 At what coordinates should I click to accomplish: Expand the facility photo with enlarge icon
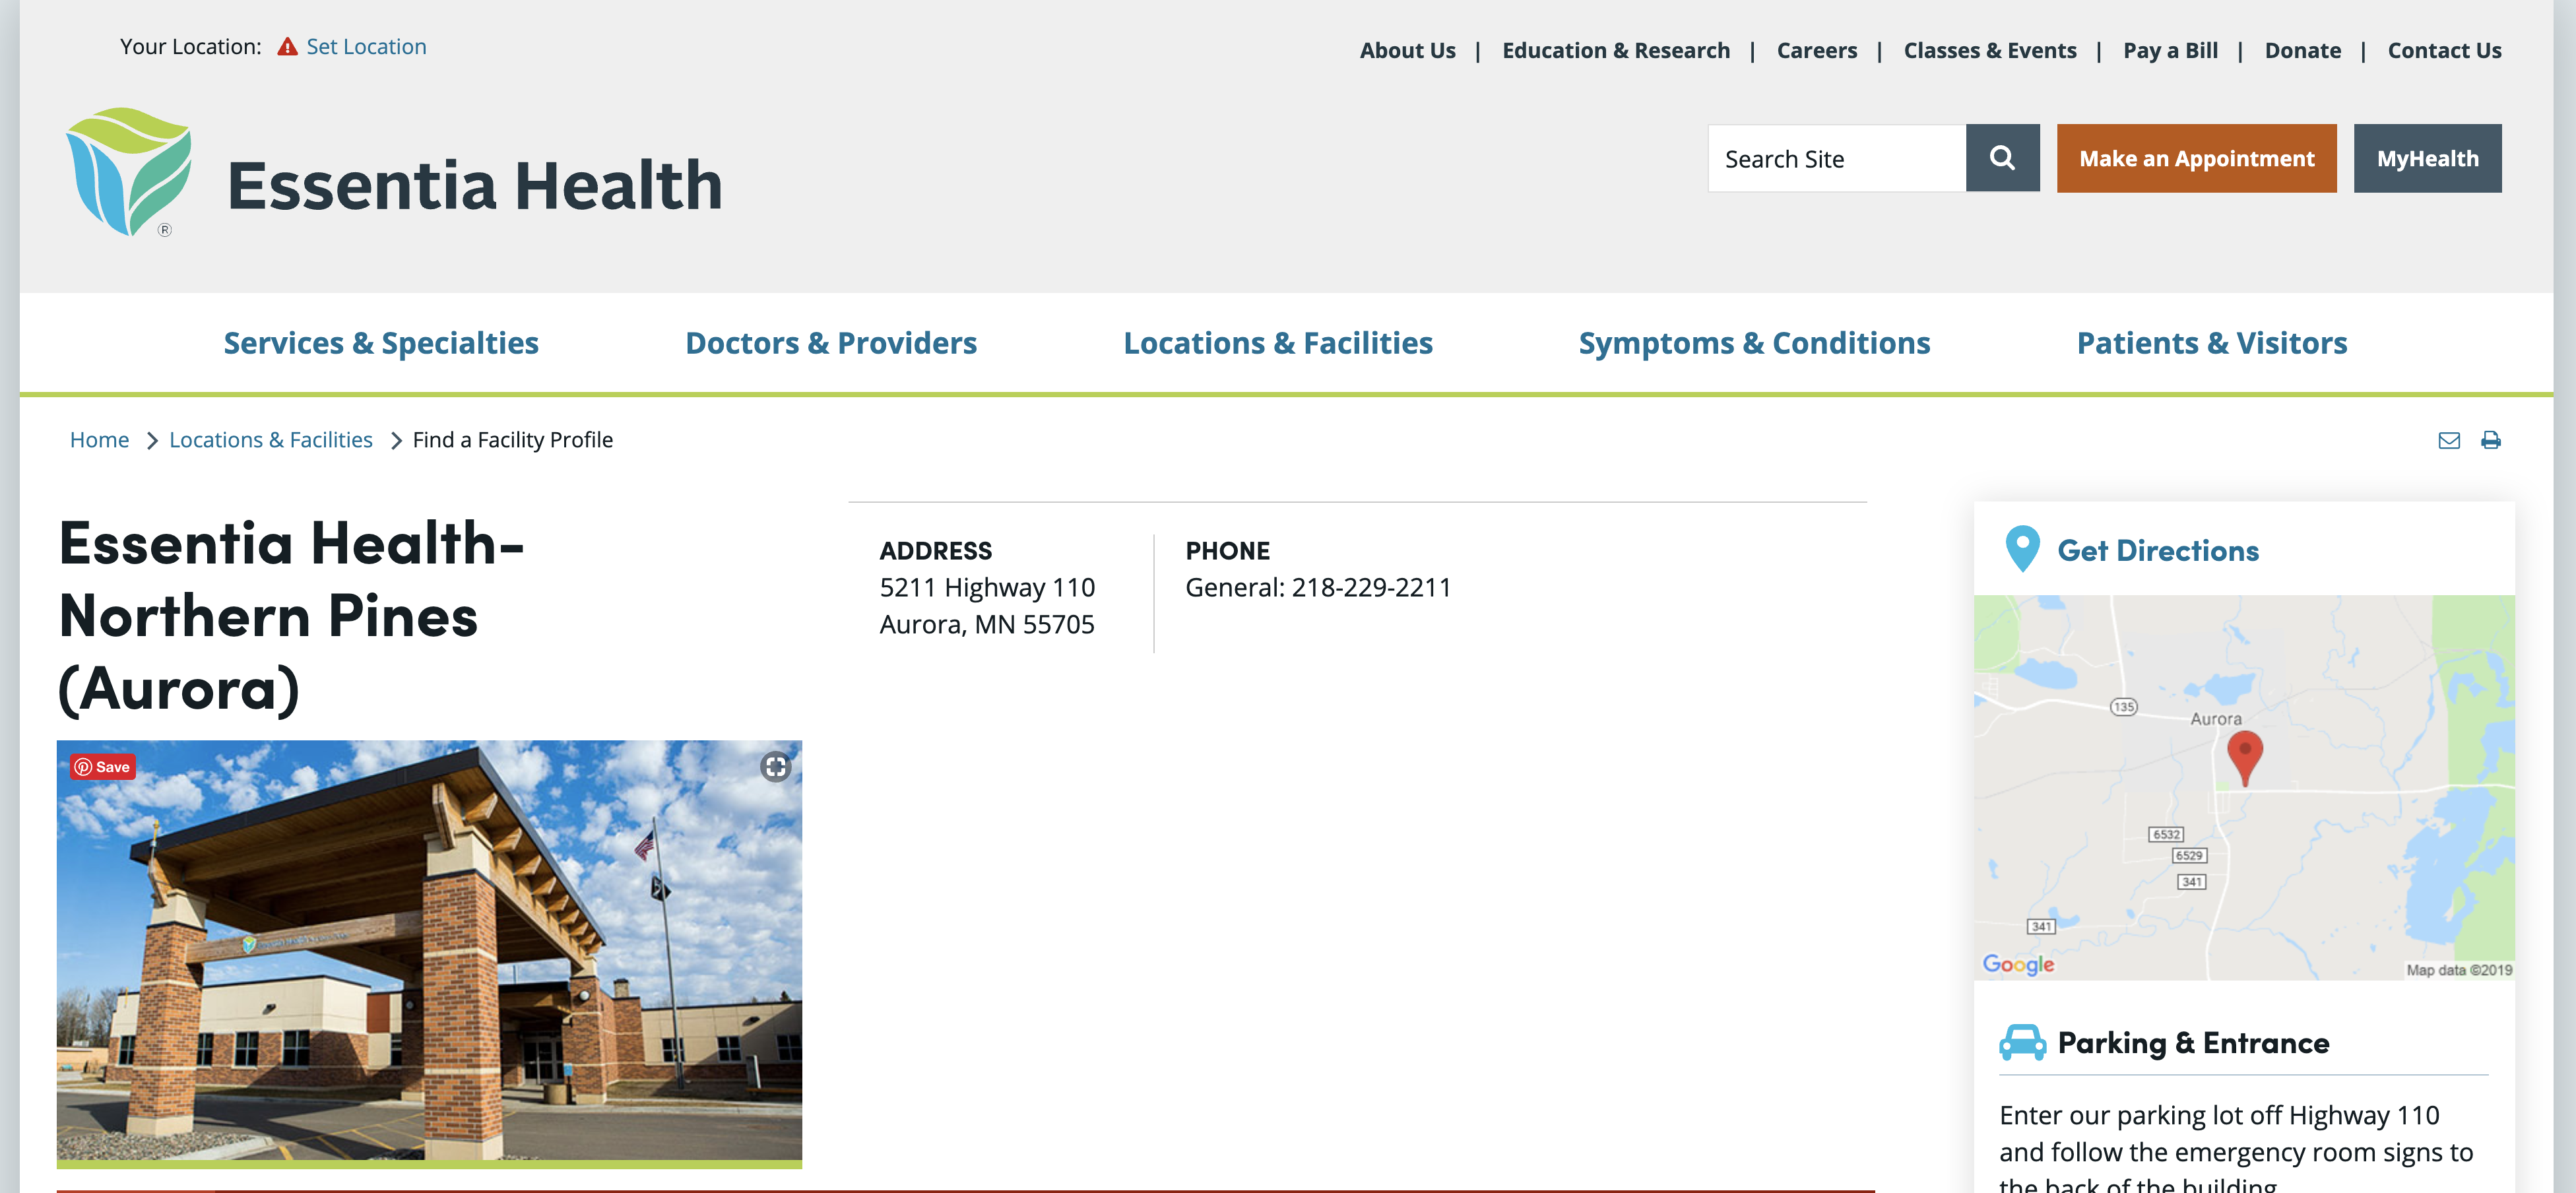(x=775, y=767)
